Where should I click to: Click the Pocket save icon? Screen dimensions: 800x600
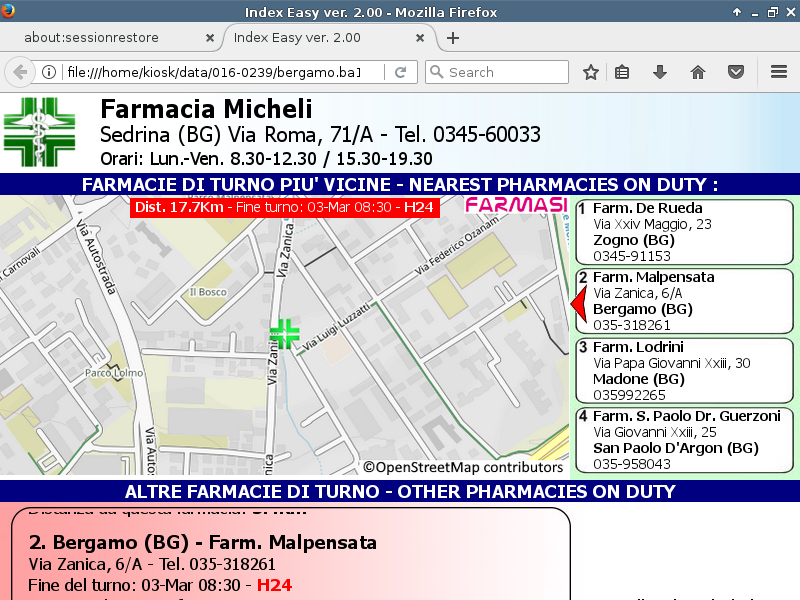coord(736,72)
